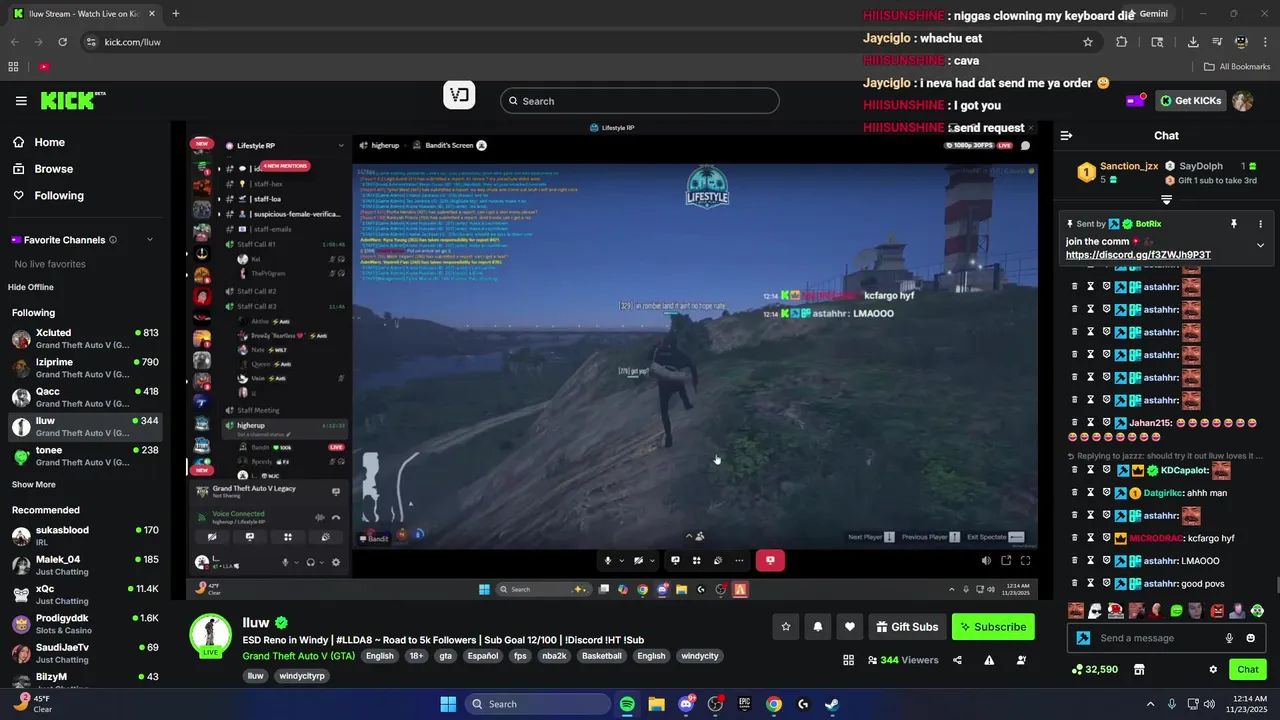The image size is (1280, 720).
Task: Open the emoji picker in chat
Action: (1251, 638)
